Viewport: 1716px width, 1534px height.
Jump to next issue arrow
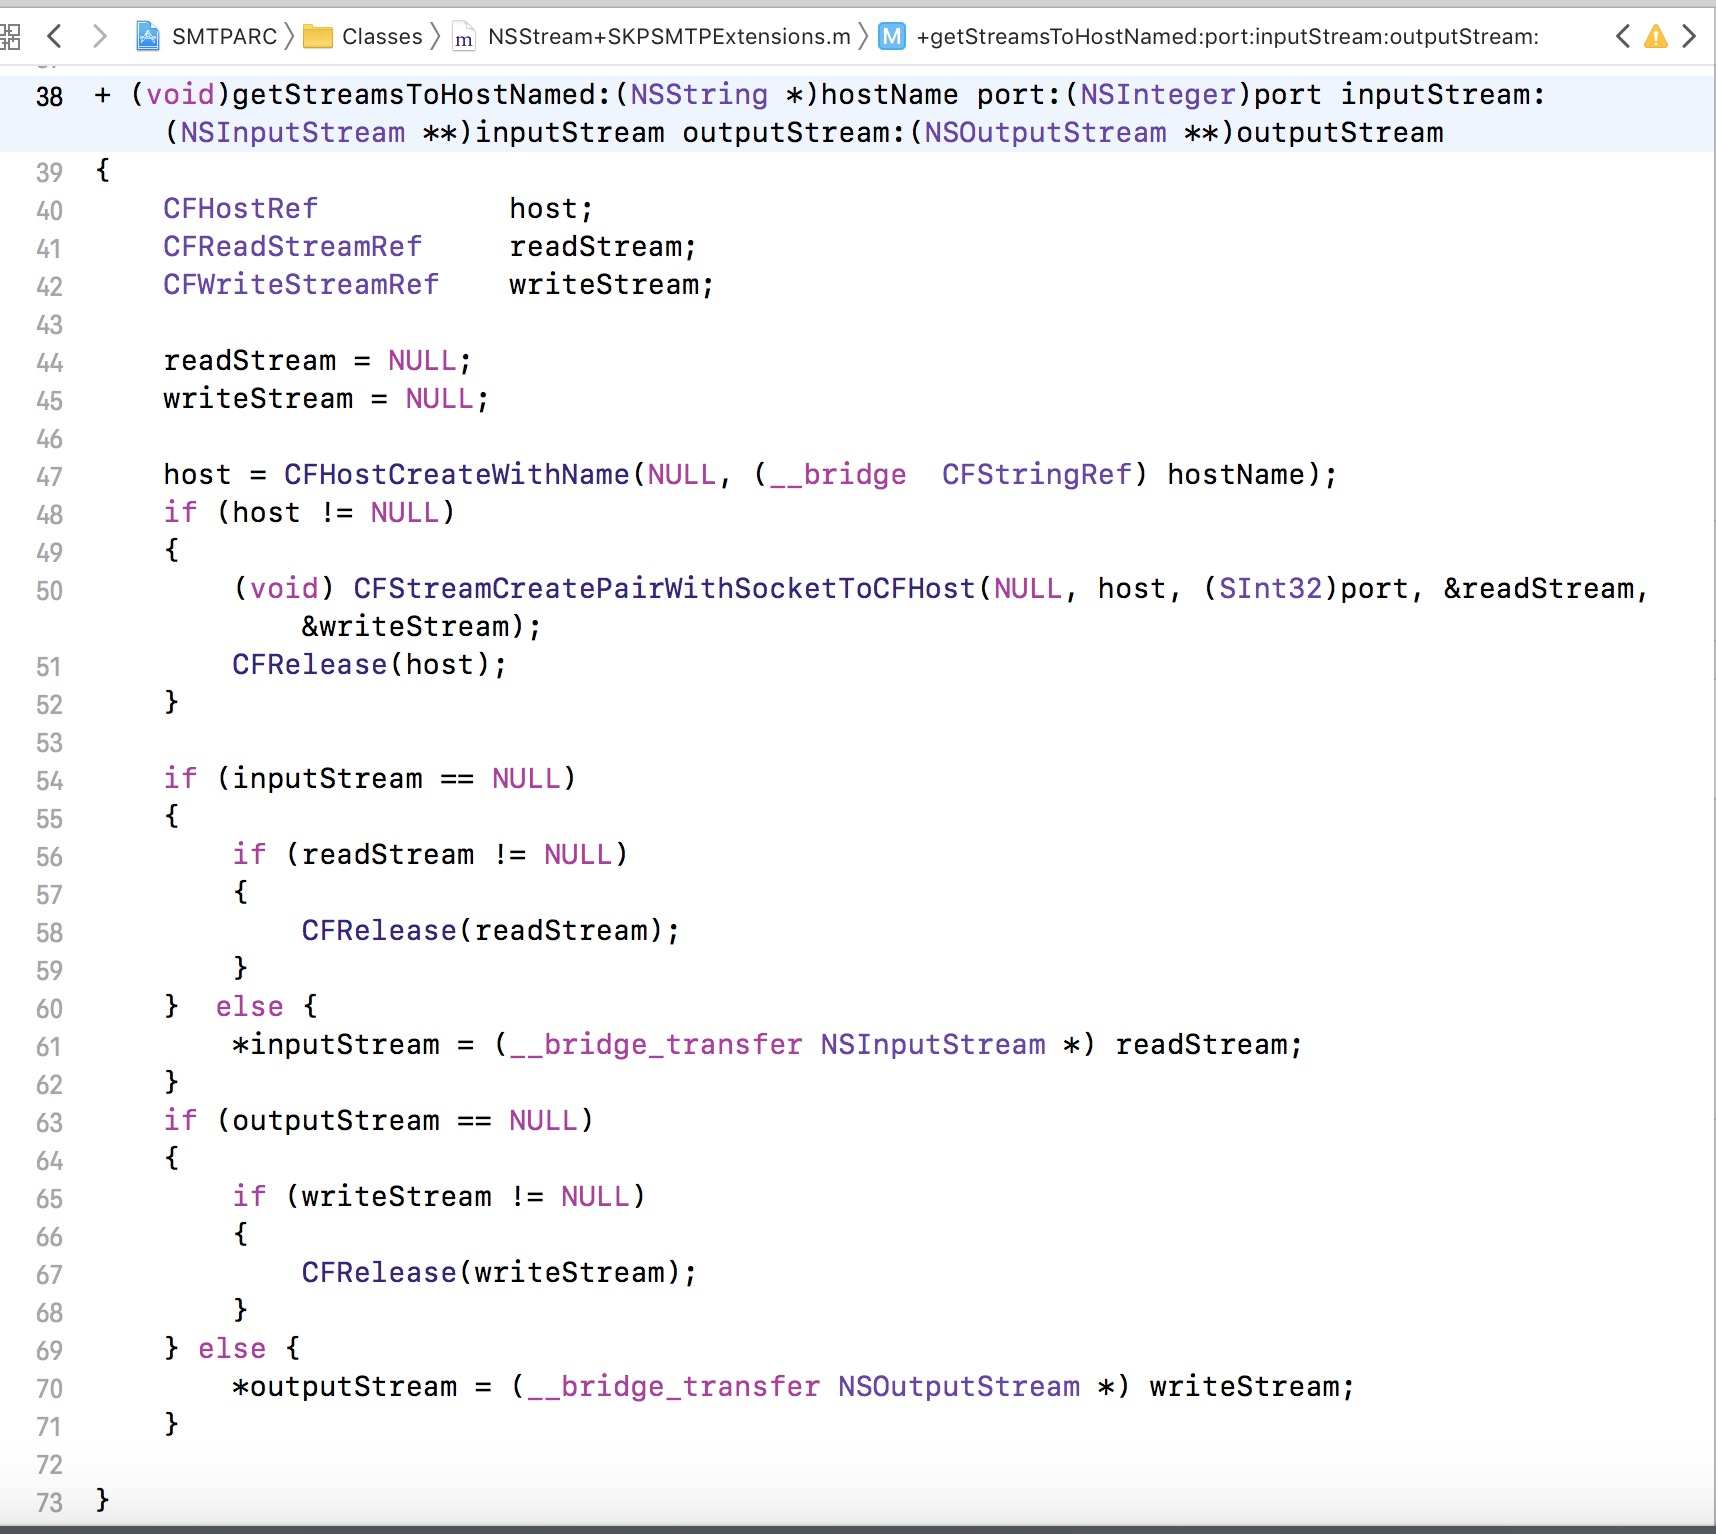click(x=1689, y=37)
